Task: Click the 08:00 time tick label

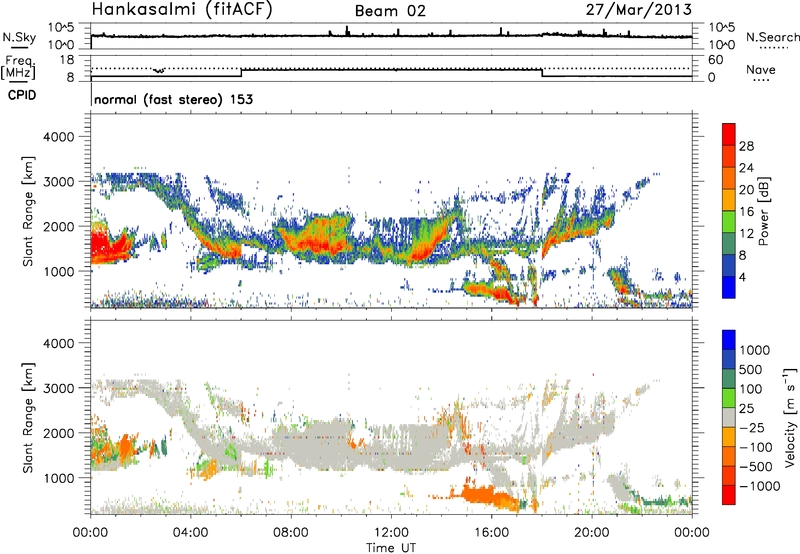Action: [291, 533]
